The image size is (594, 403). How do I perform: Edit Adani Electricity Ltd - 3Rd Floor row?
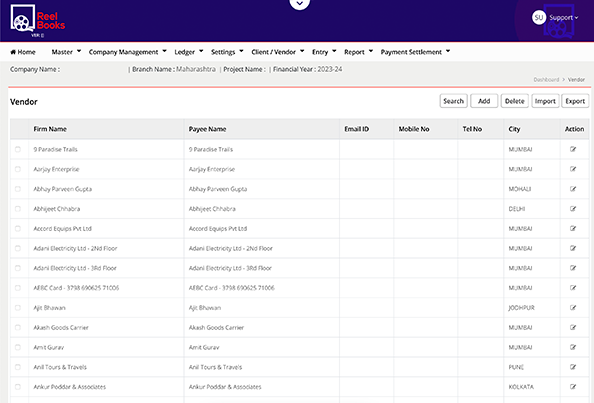pos(573,268)
